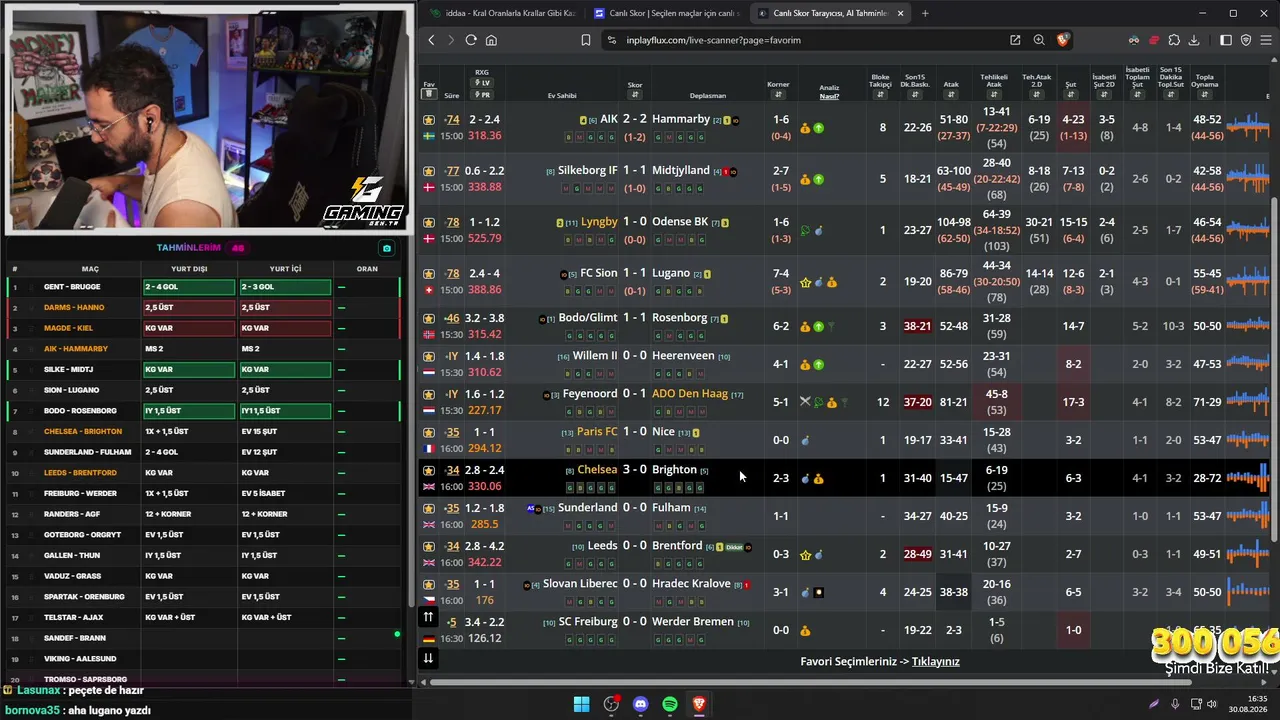This screenshot has width=1280, height=720.
Task: Unfavorite the Silkeborg IF - Midtjylland star
Action: click(429, 171)
